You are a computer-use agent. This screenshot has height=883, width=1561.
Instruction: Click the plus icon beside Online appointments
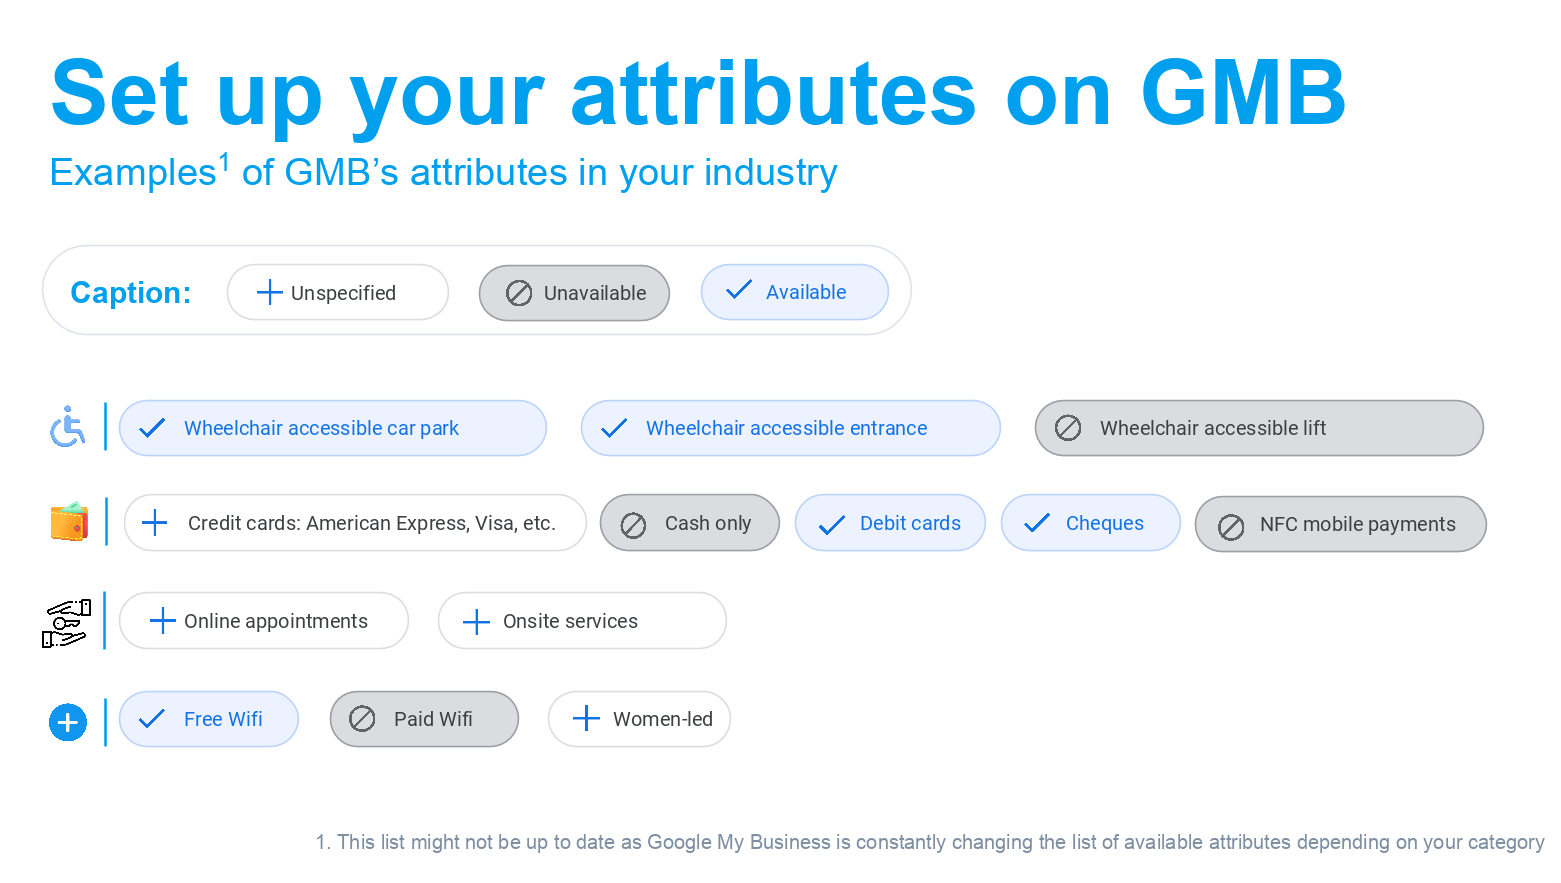pos(162,621)
